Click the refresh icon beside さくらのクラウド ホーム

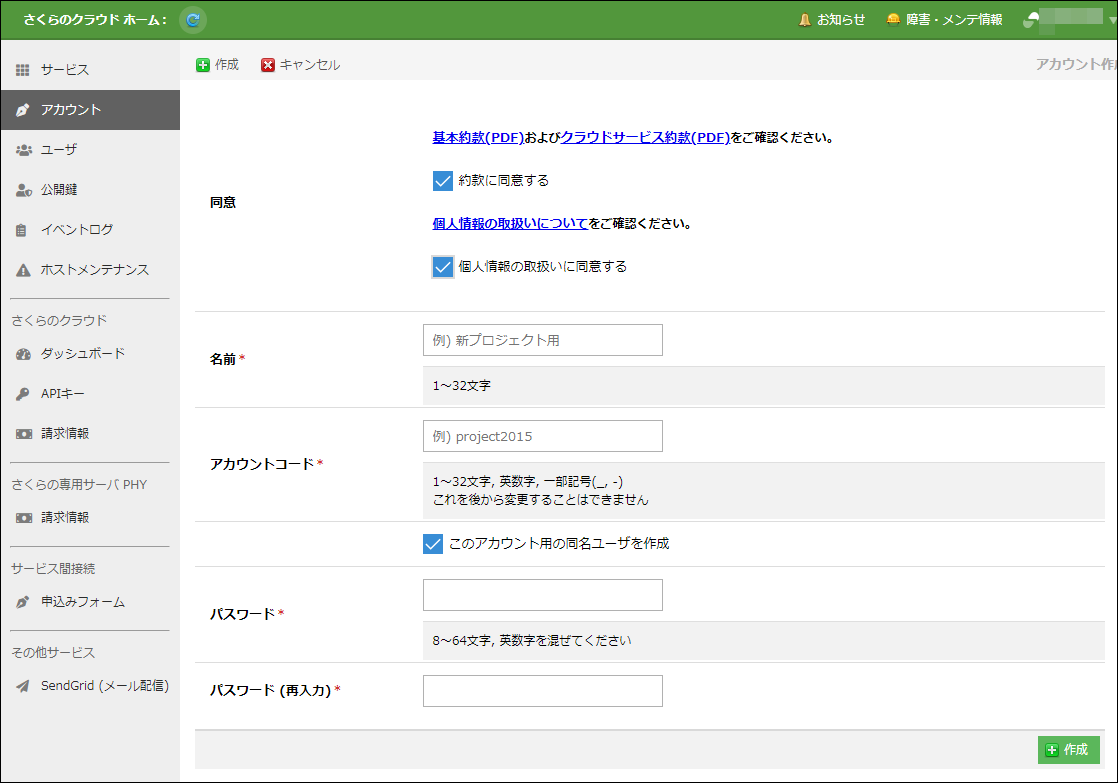pyautogui.click(x=193, y=19)
